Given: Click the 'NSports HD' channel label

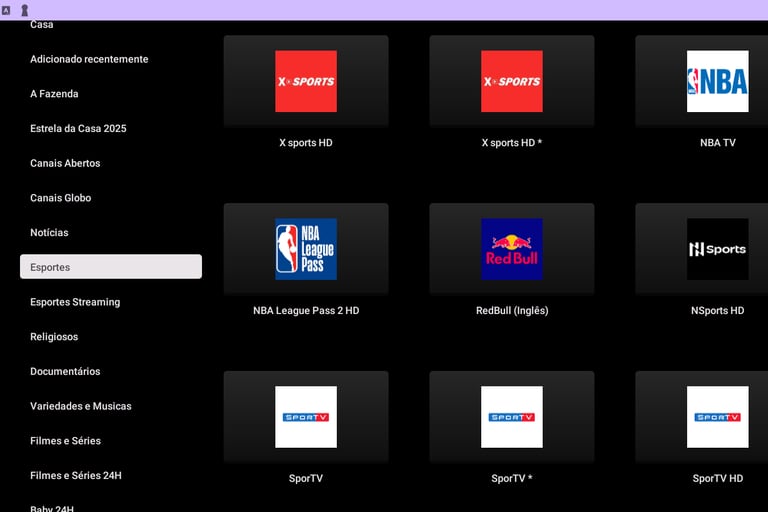Looking at the screenshot, I should click(718, 311).
